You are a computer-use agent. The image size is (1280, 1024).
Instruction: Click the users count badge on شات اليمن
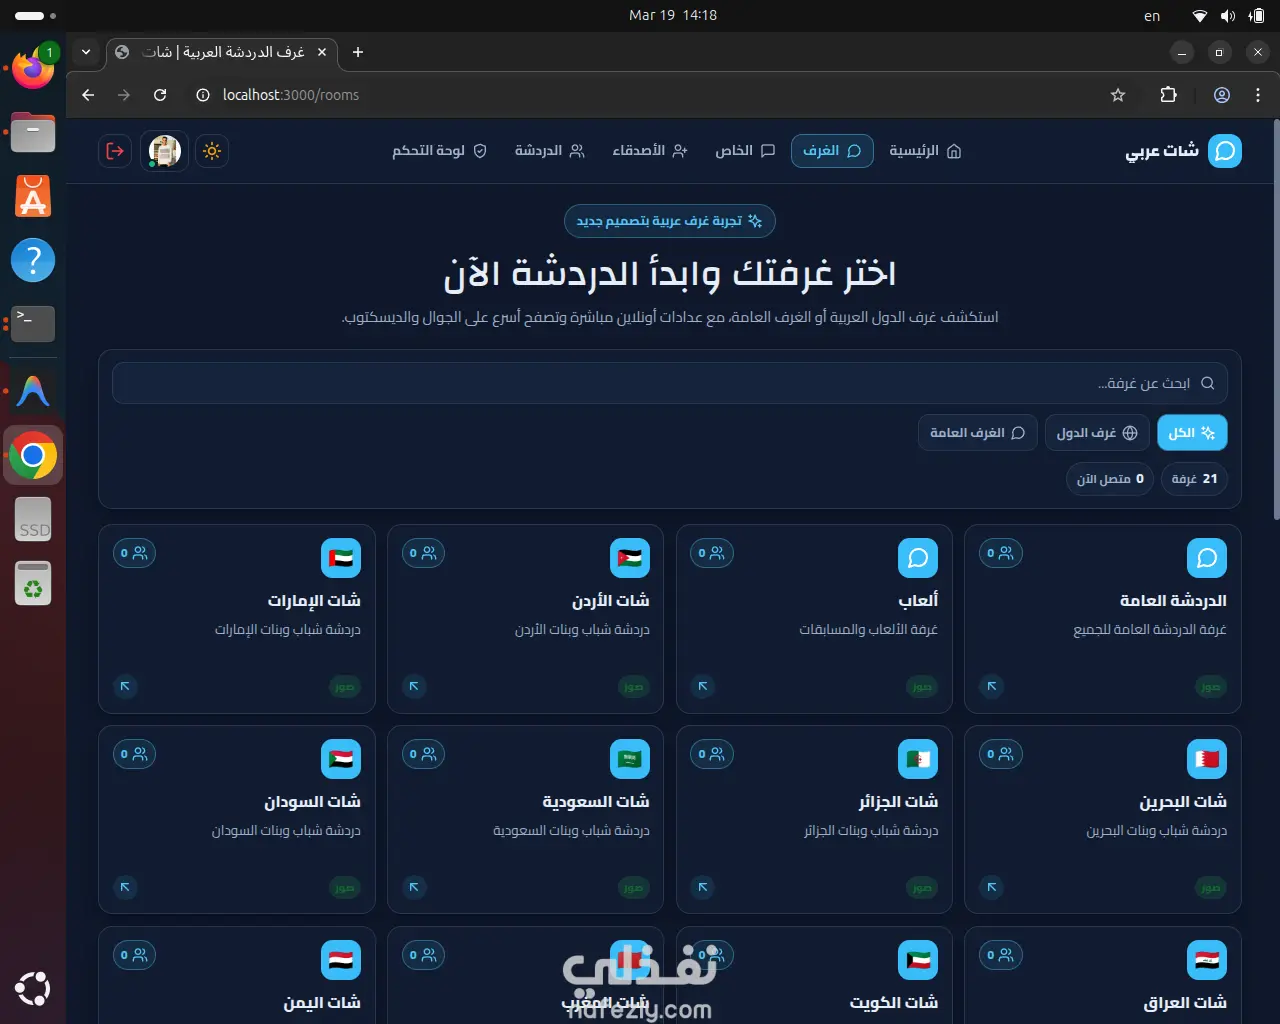(134, 955)
